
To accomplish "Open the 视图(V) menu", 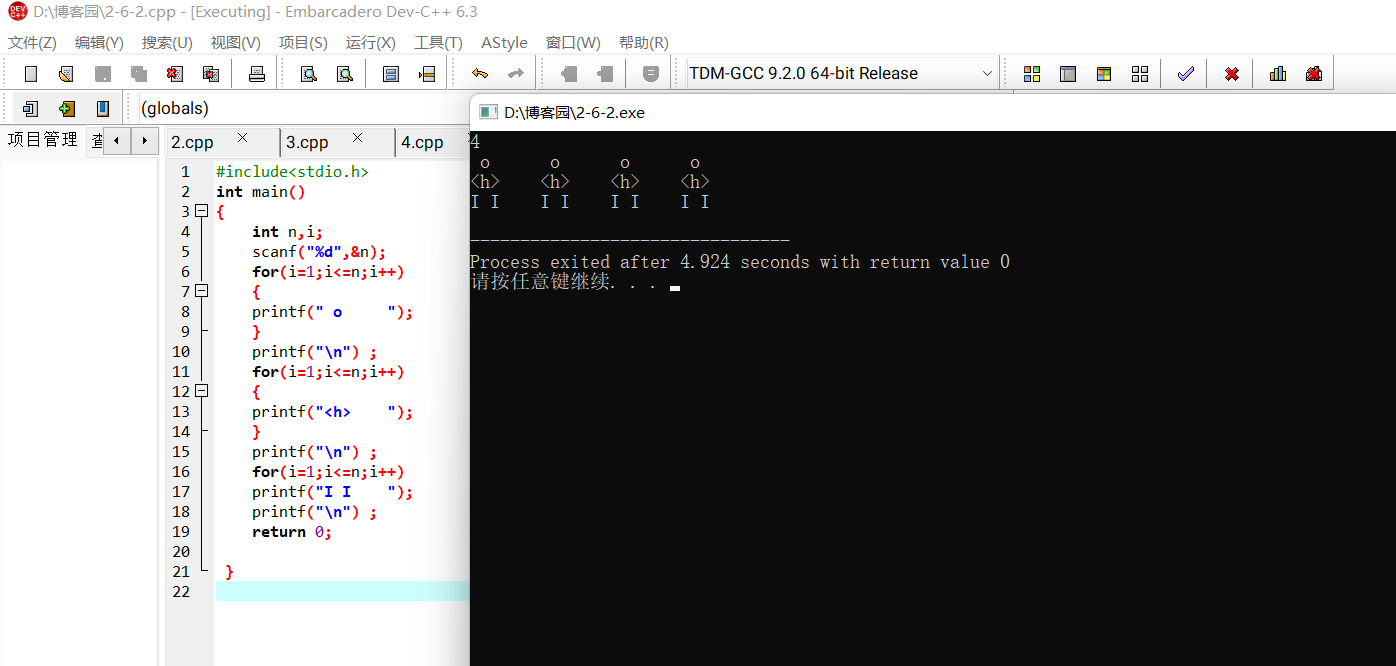I will point(235,43).
